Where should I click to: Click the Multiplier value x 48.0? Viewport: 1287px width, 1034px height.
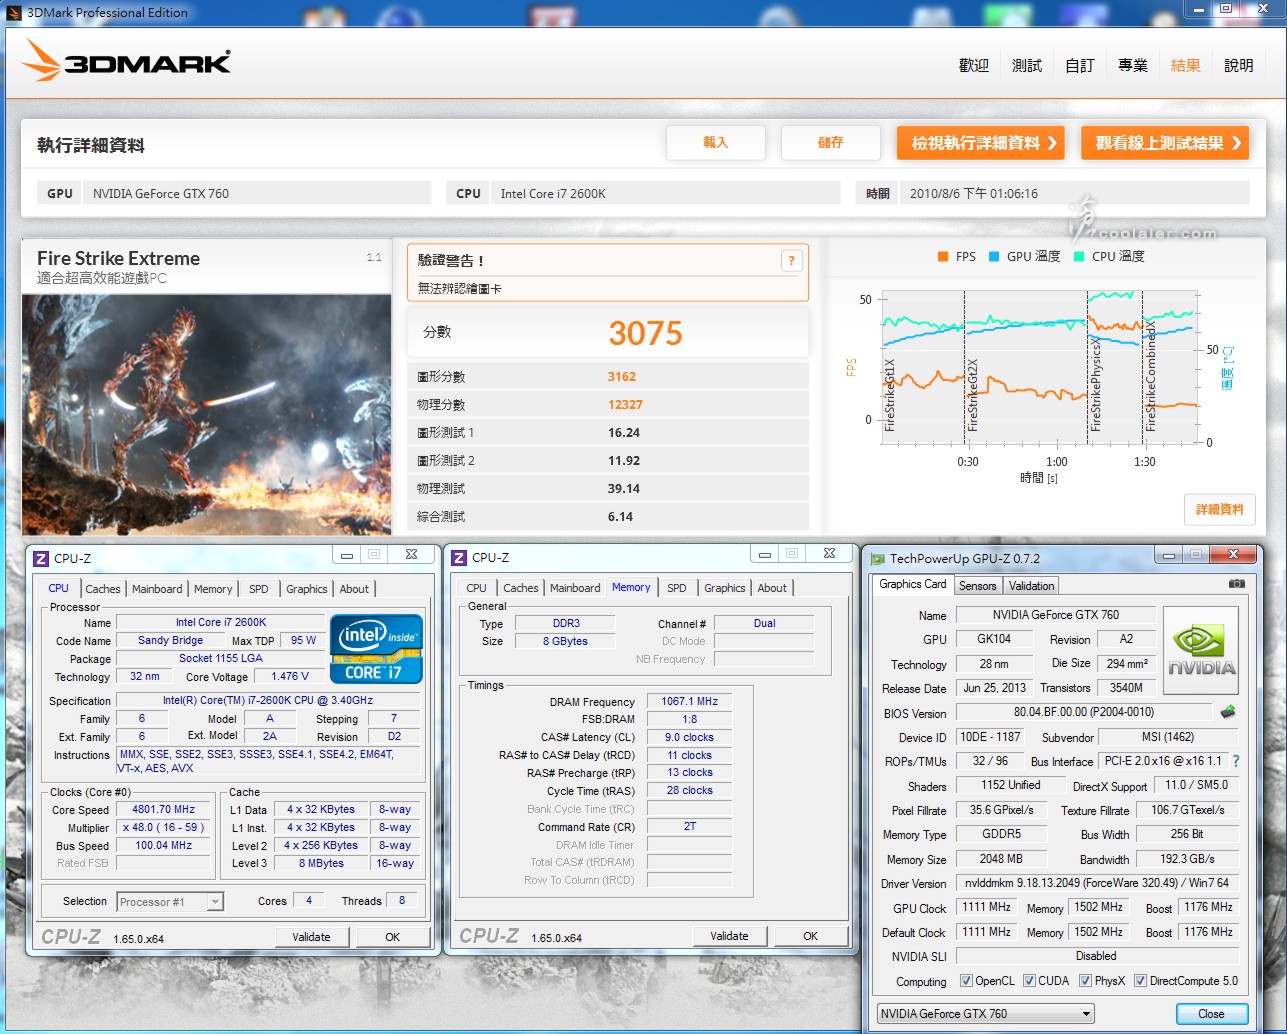click(x=164, y=828)
